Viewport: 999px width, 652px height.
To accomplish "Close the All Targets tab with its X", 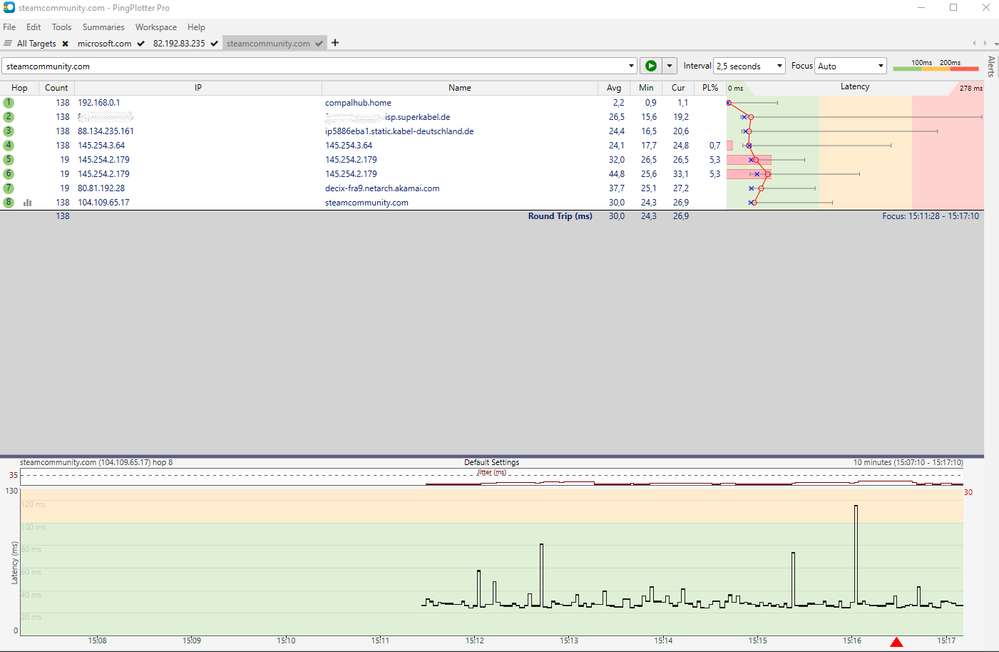I will (64, 44).
